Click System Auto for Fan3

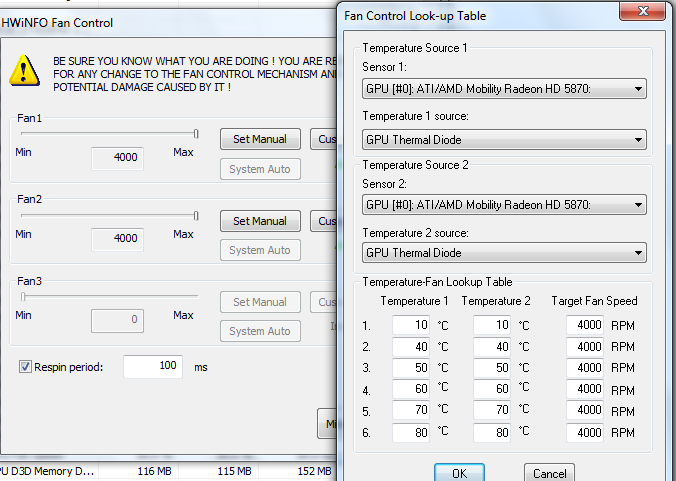coord(260,331)
